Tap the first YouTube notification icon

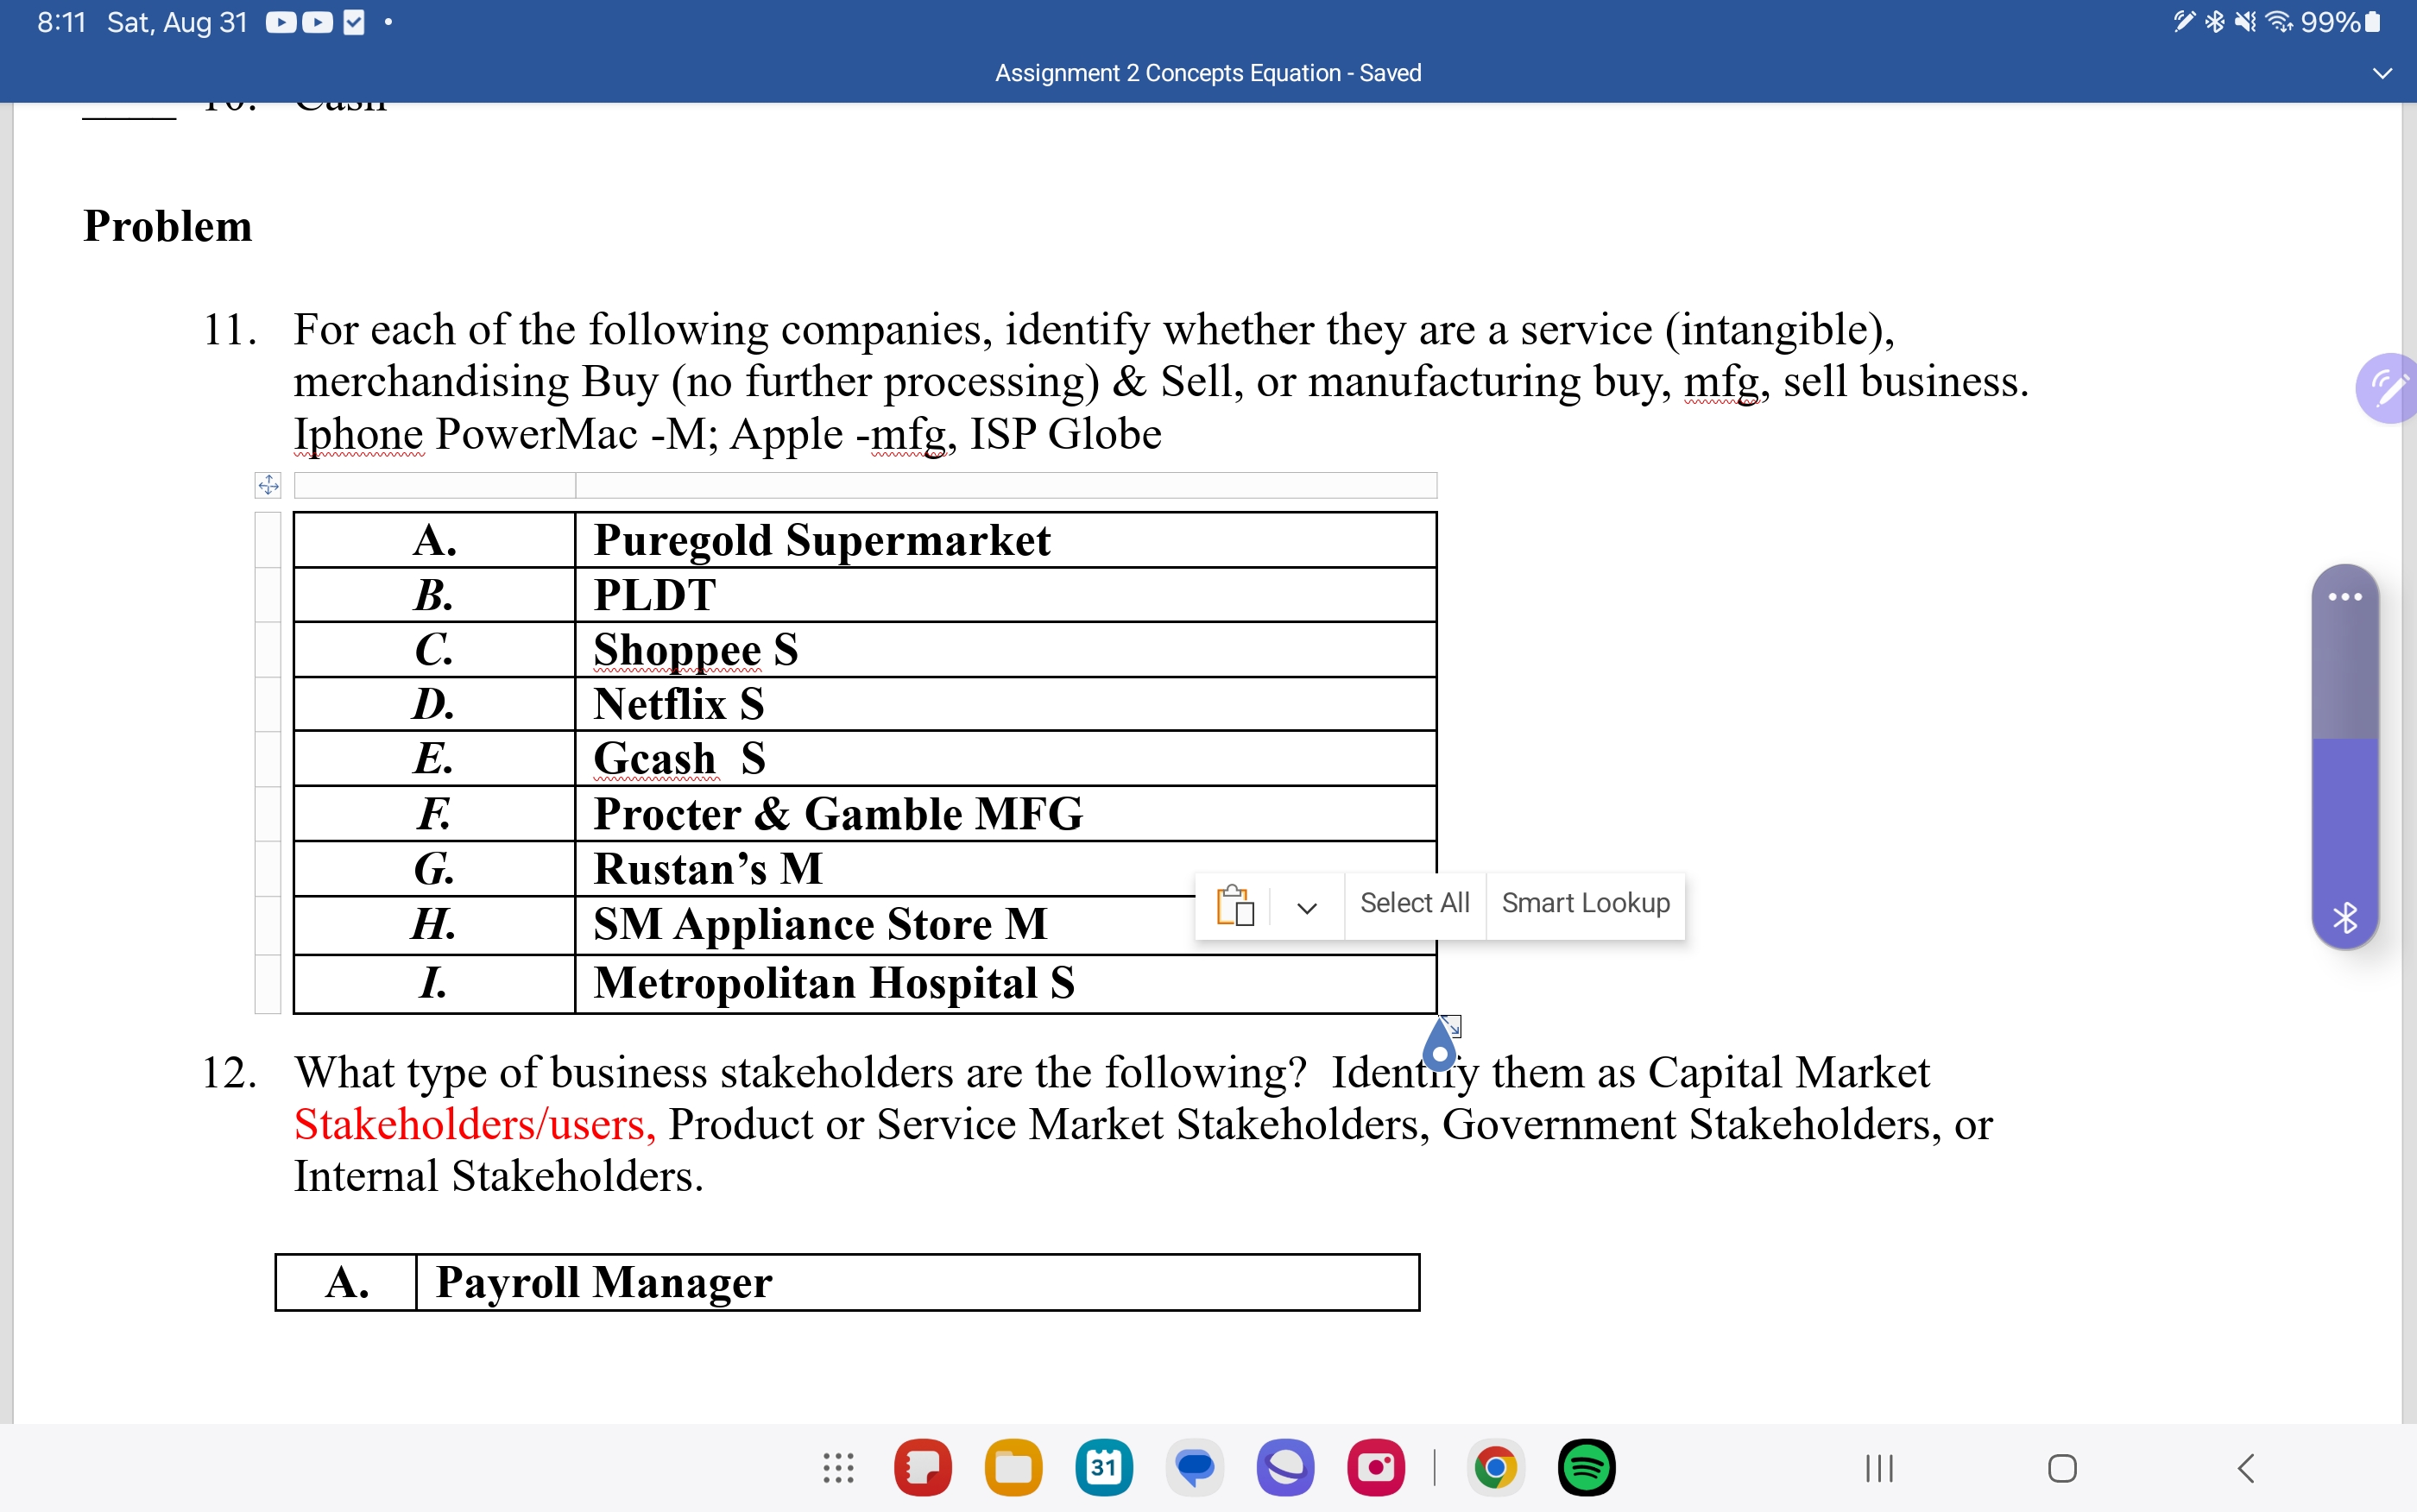point(280,22)
